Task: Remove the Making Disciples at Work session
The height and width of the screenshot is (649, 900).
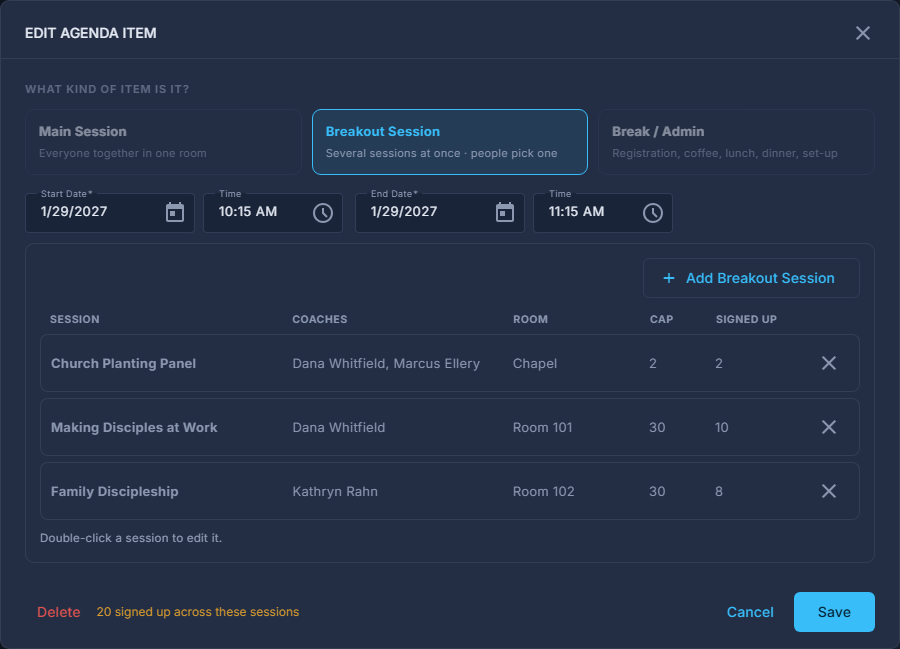Action: [x=828, y=427]
